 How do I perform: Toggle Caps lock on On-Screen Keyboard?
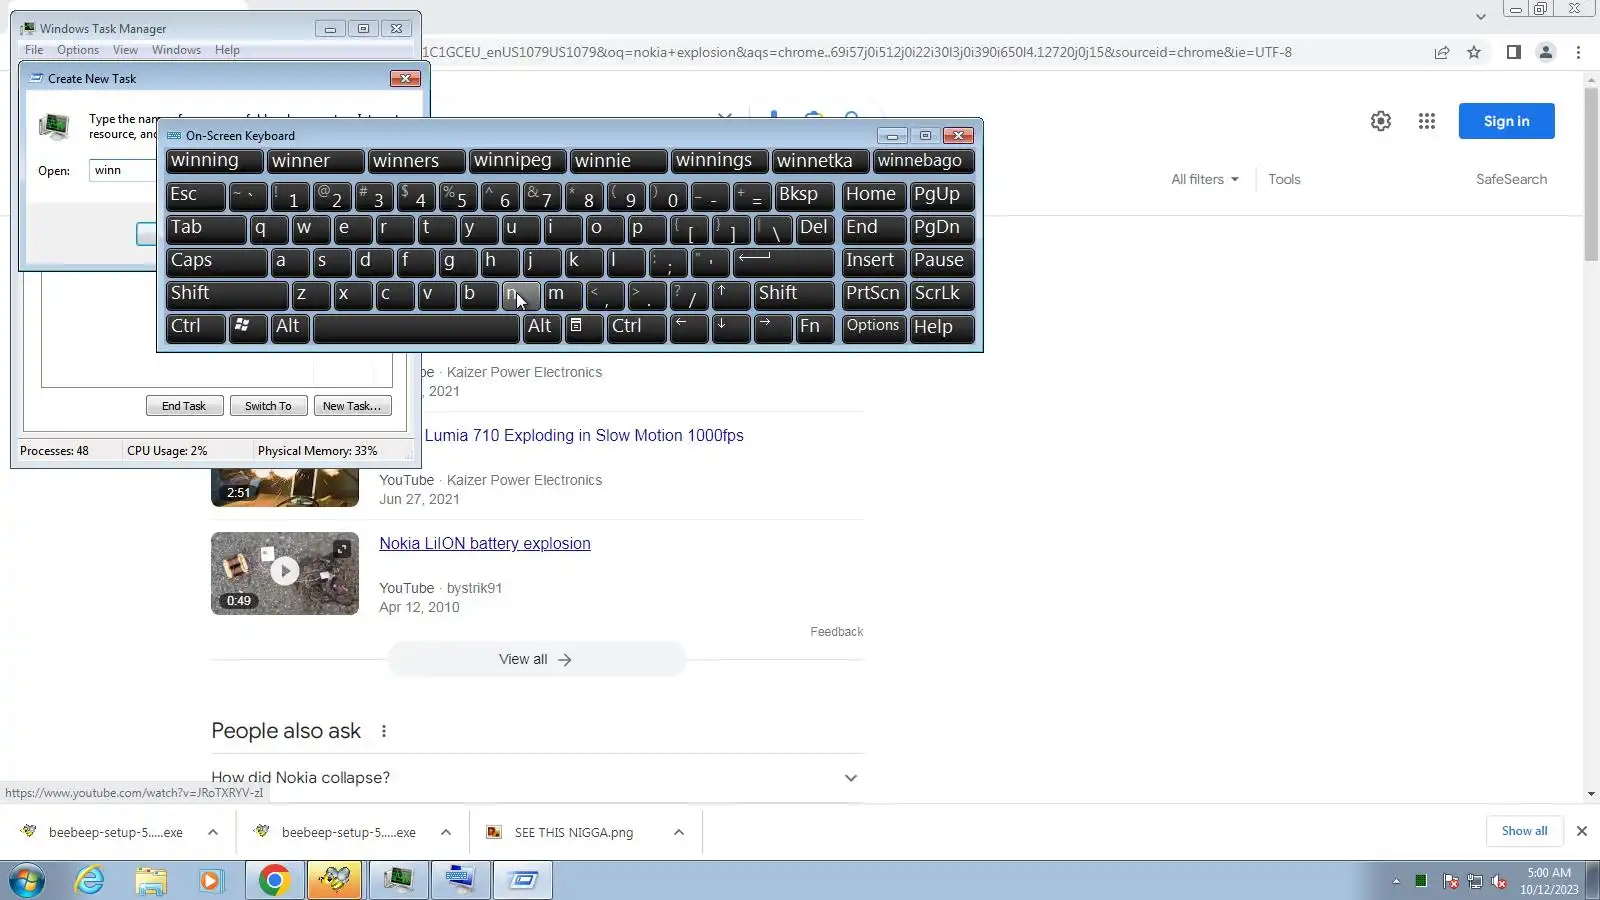217,261
